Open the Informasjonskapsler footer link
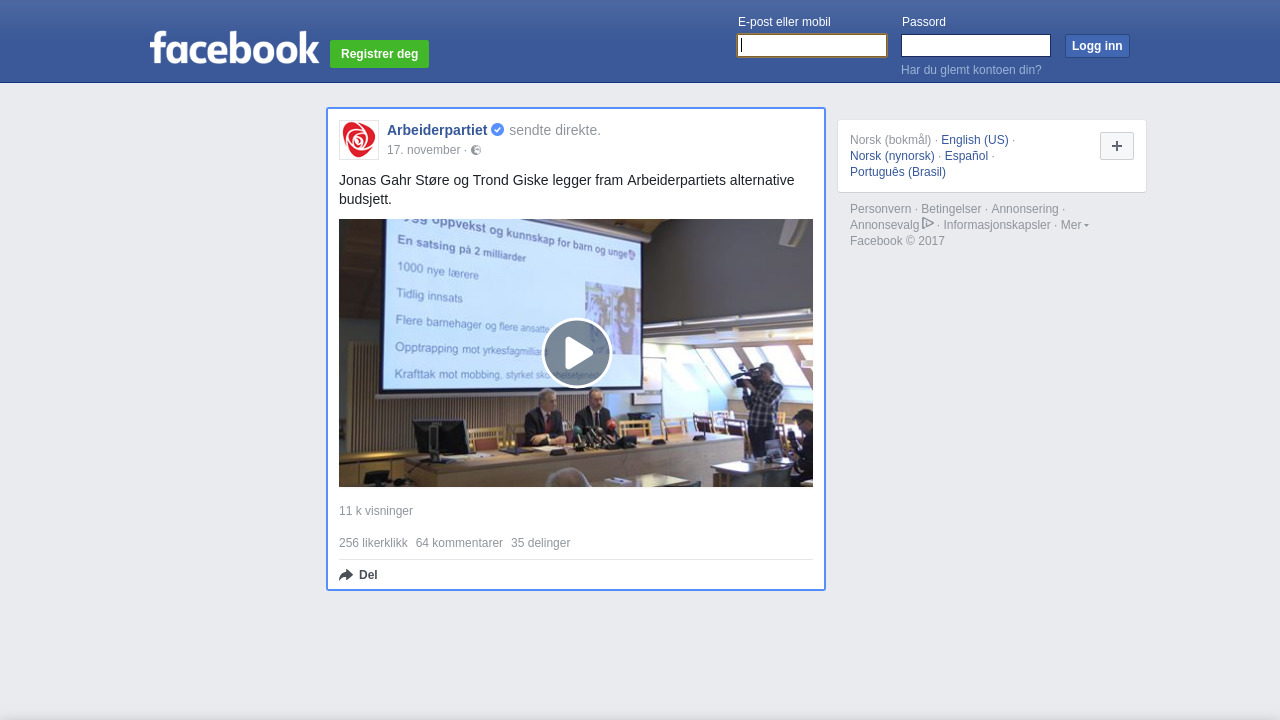Viewport: 1280px width, 720px height. click(997, 225)
